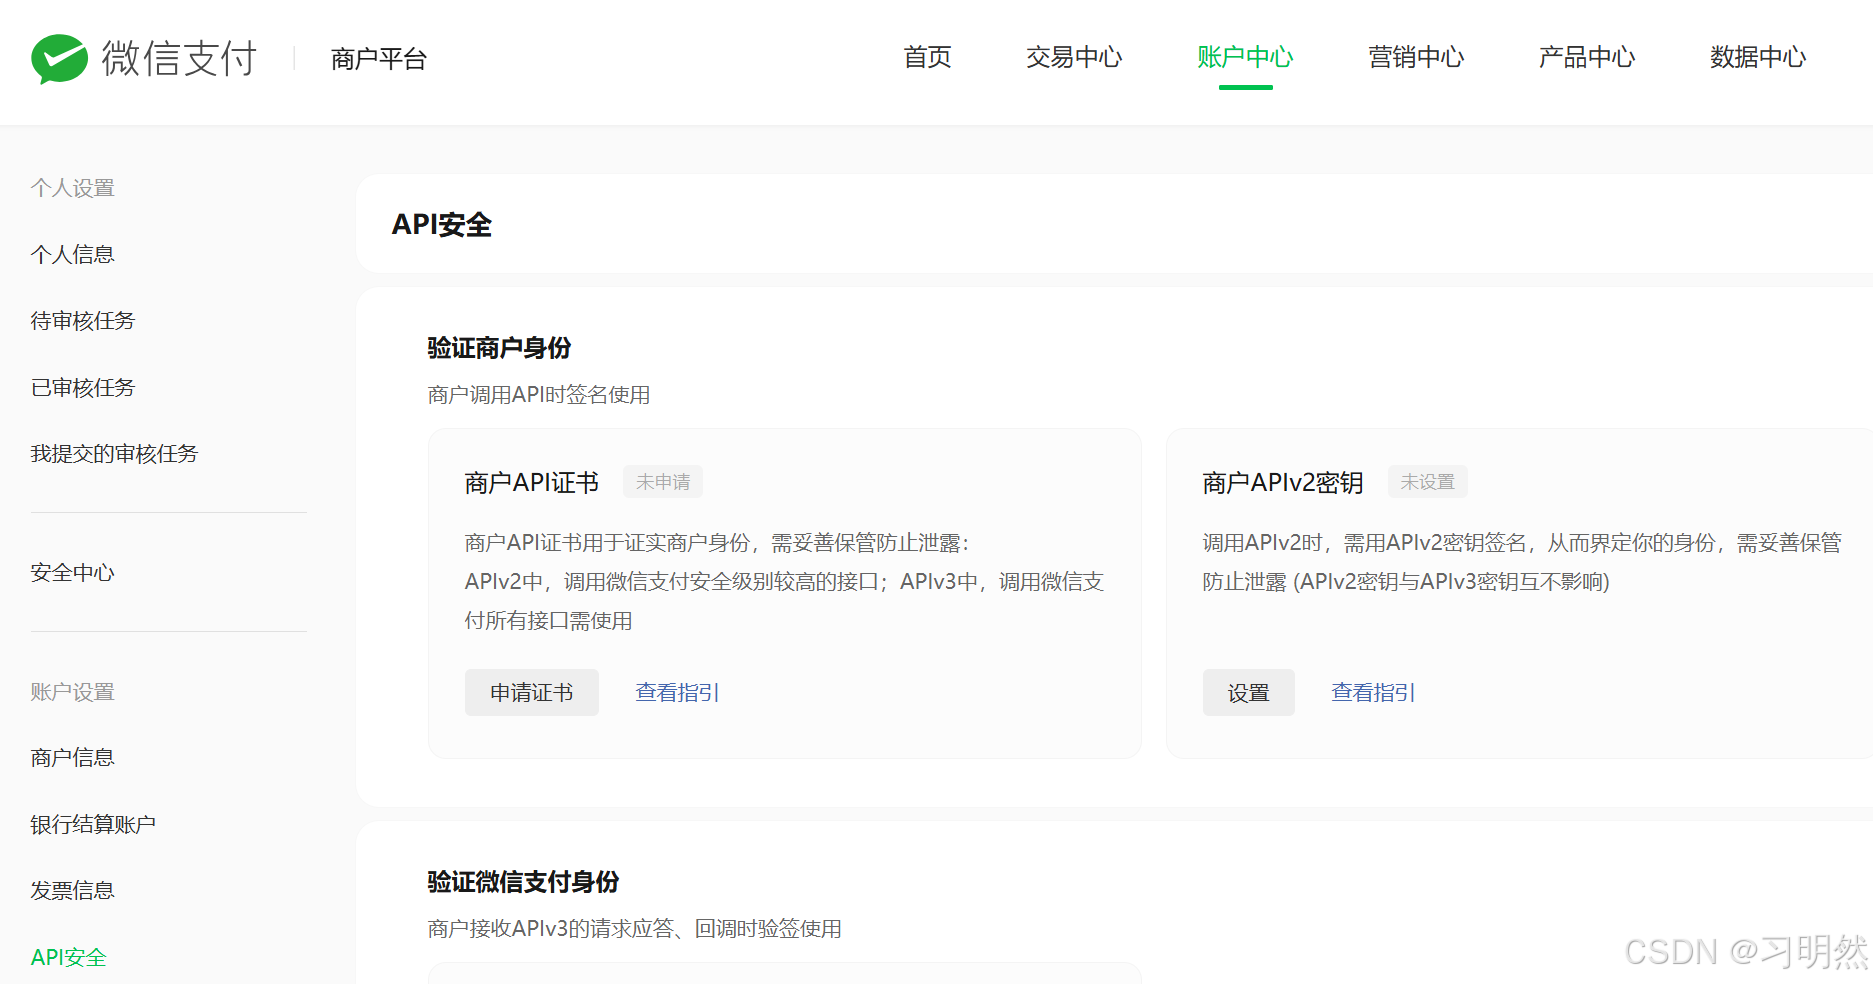Screen dimensions: 1873x984
Task: Open 已审核任务 sidebar item
Action: pyautogui.click(x=82, y=387)
